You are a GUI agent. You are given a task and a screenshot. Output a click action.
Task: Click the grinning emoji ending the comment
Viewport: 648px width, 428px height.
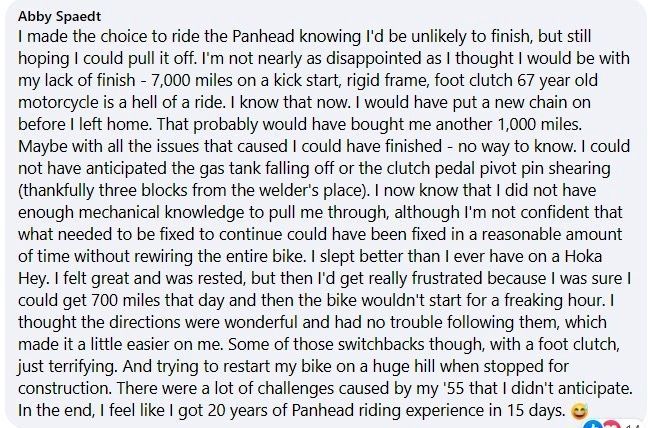(x=579, y=411)
